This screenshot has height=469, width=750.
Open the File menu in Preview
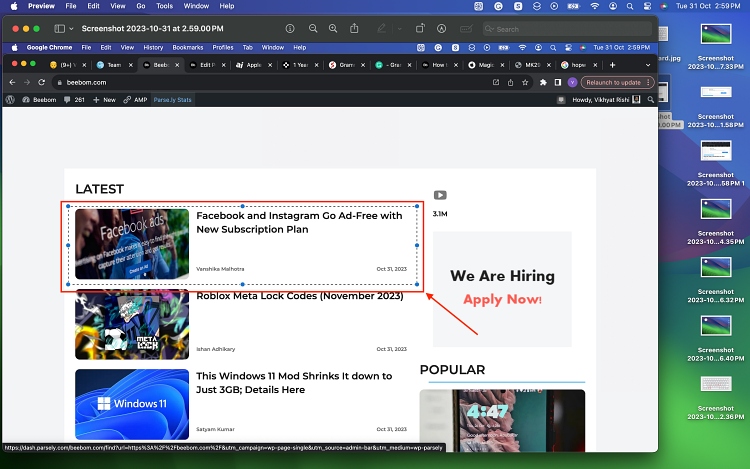point(69,6)
